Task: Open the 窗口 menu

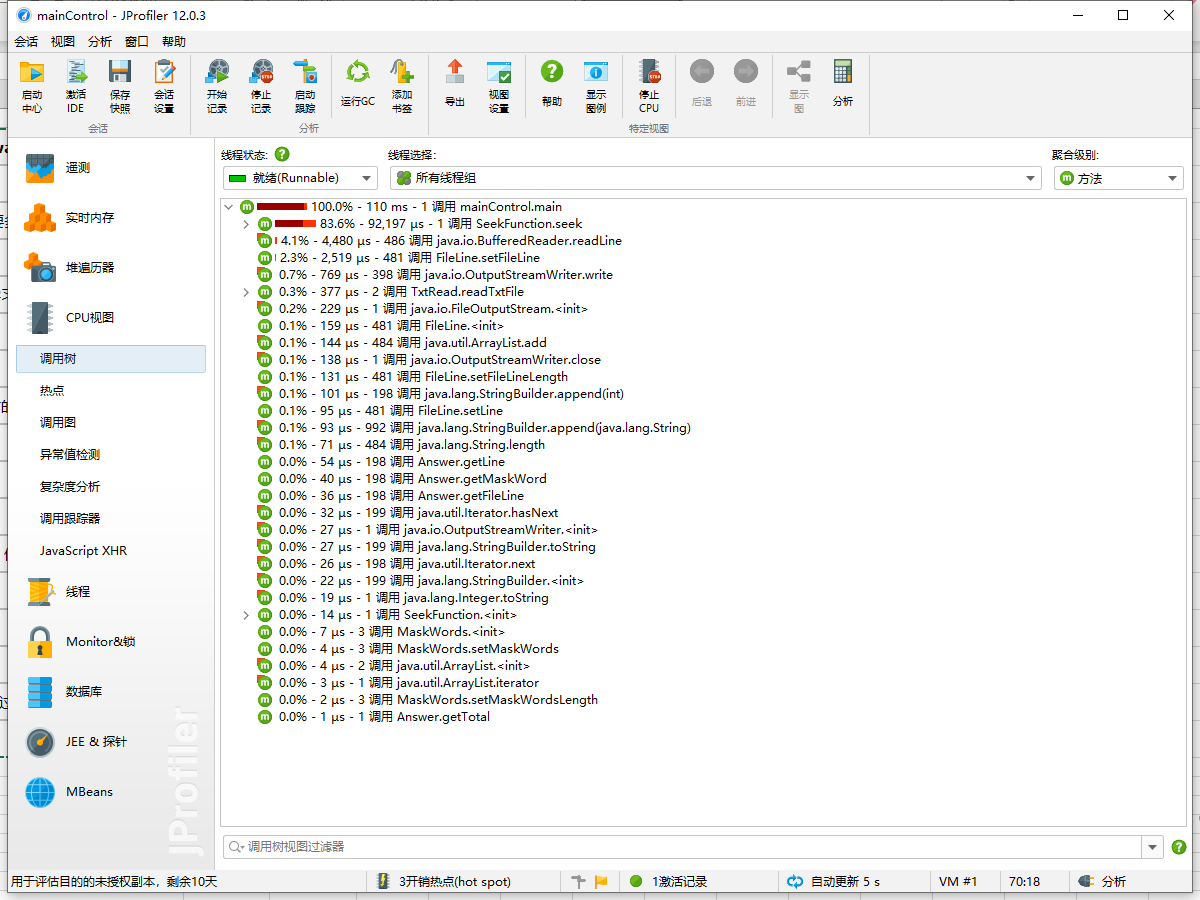Action: pos(137,42)
